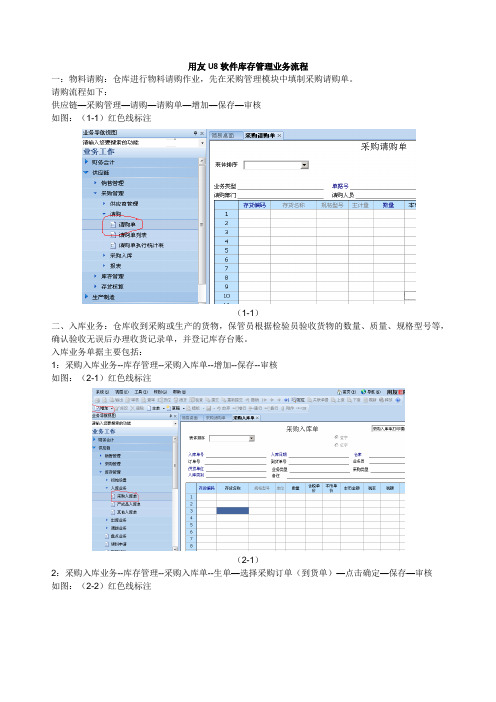Click 请购部门 field on 采购请购单
This screenshot has height=702, width=496.
(280, 195)
